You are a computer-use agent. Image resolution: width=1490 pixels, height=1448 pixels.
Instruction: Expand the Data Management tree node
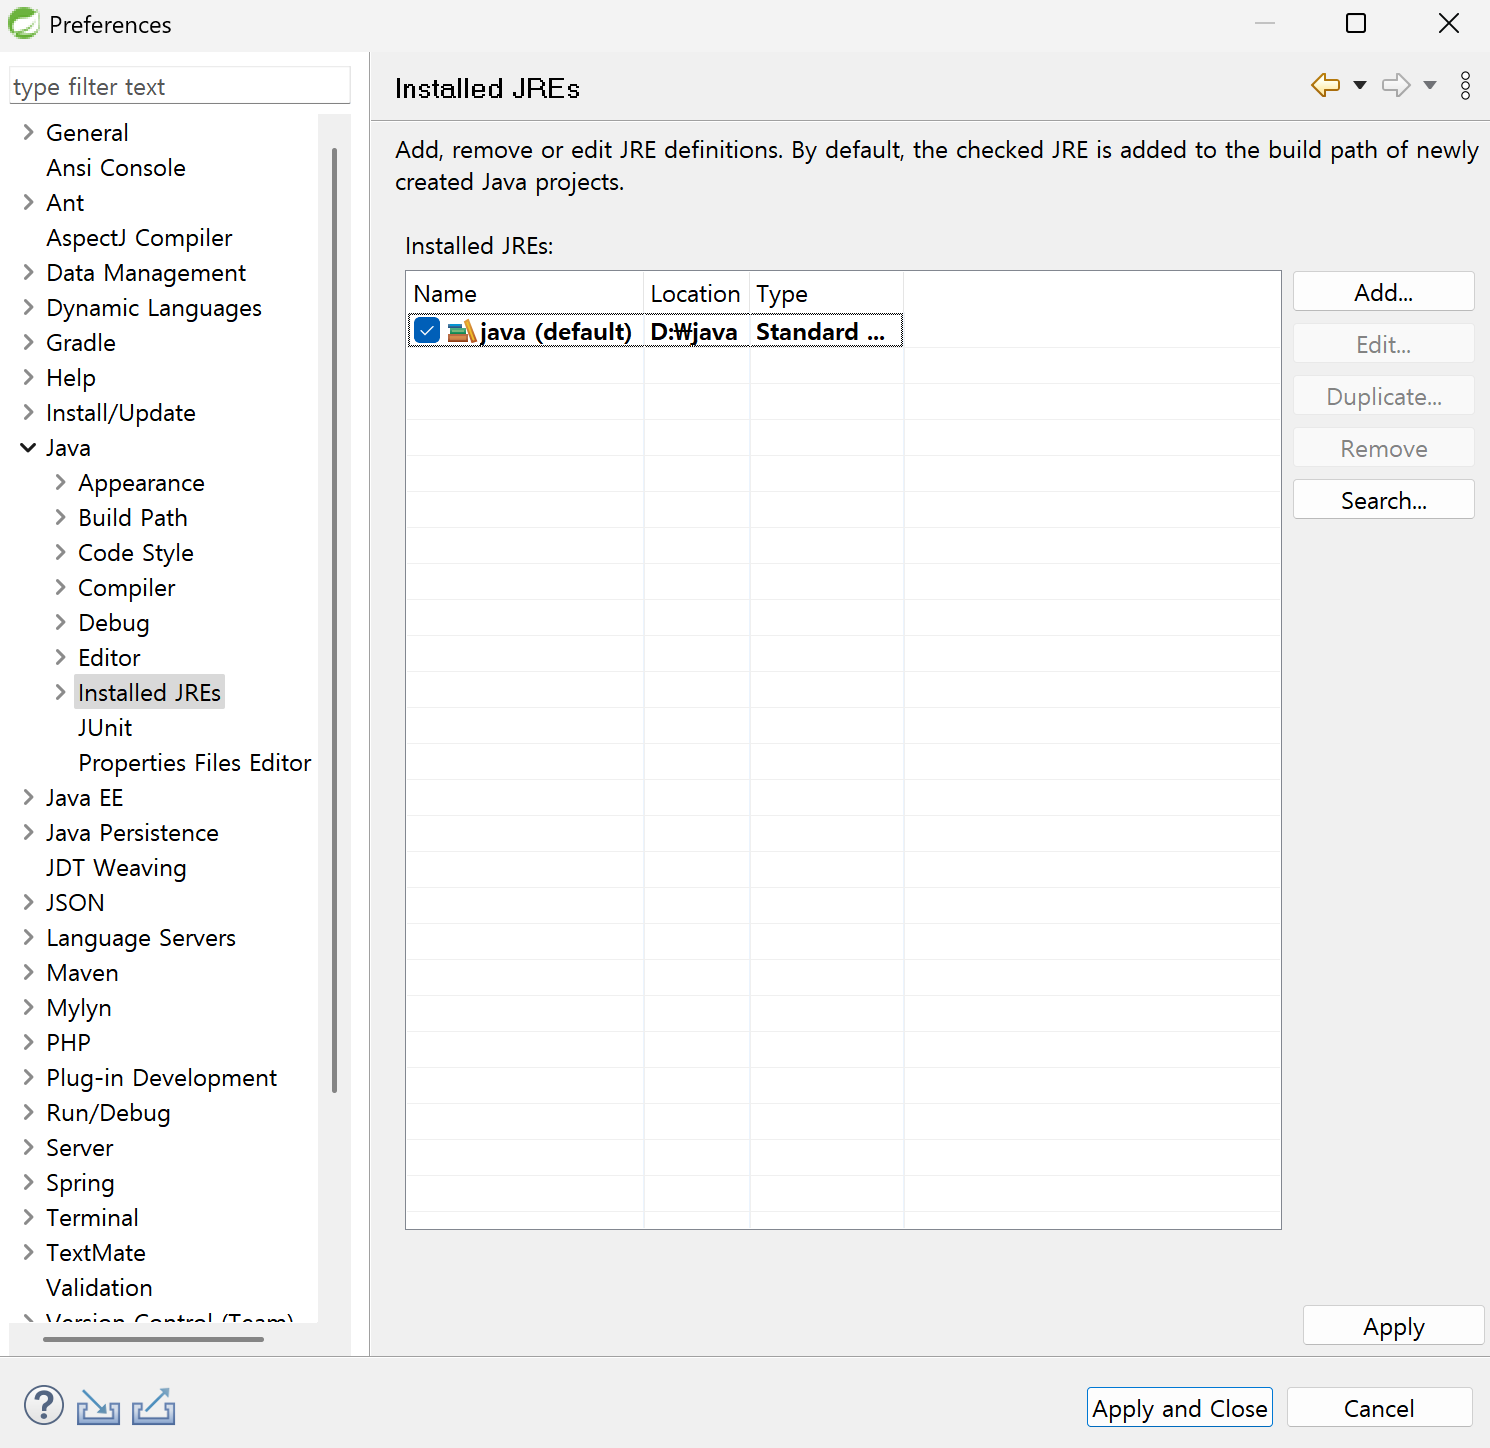(28, 272)
